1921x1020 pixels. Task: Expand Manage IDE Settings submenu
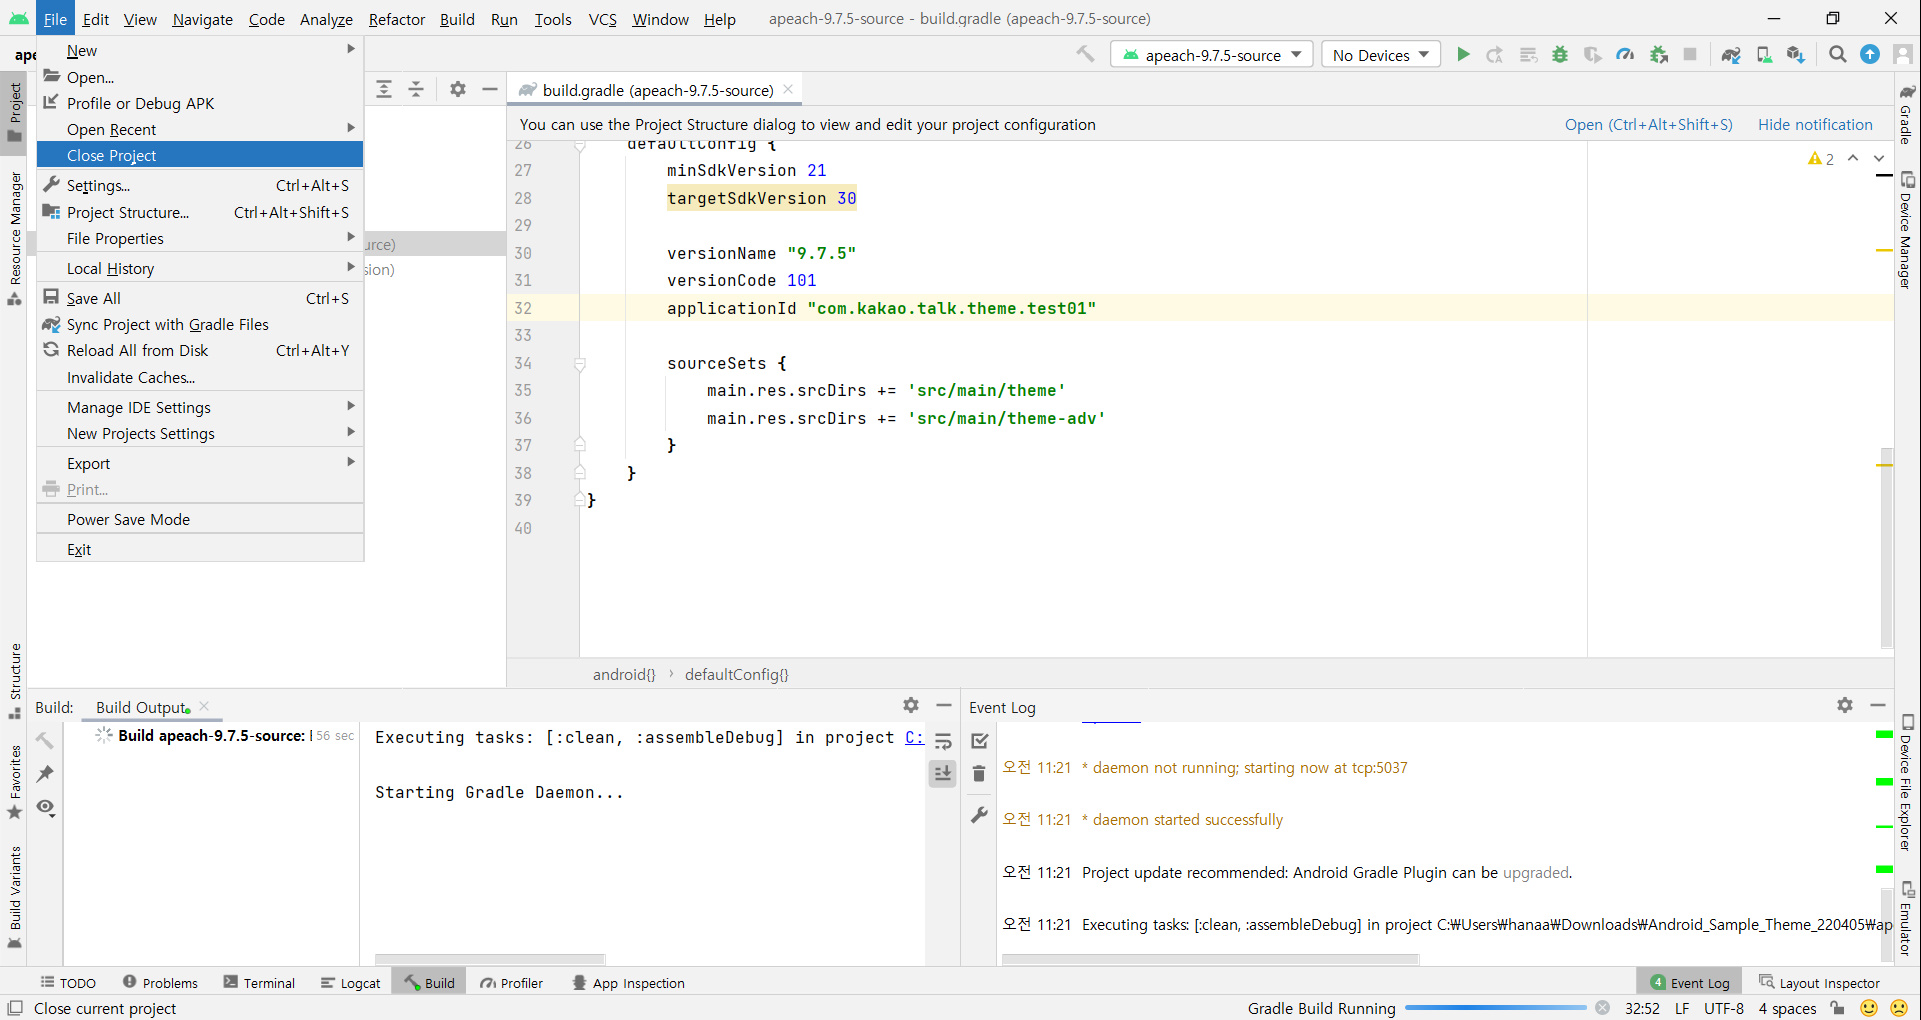pyautogui.click(x=200, y=407)
